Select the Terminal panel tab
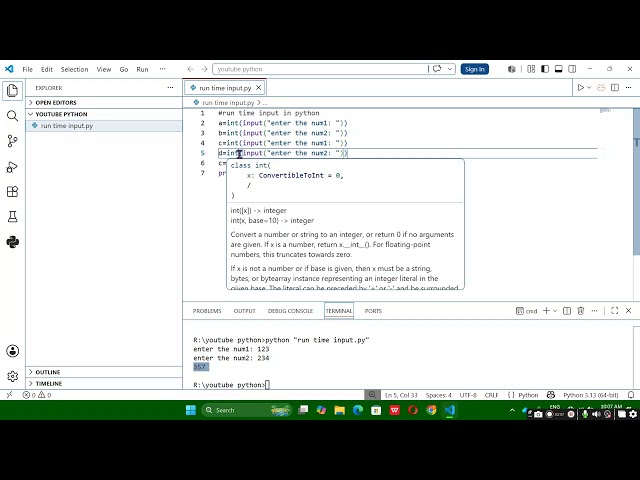 339,311
